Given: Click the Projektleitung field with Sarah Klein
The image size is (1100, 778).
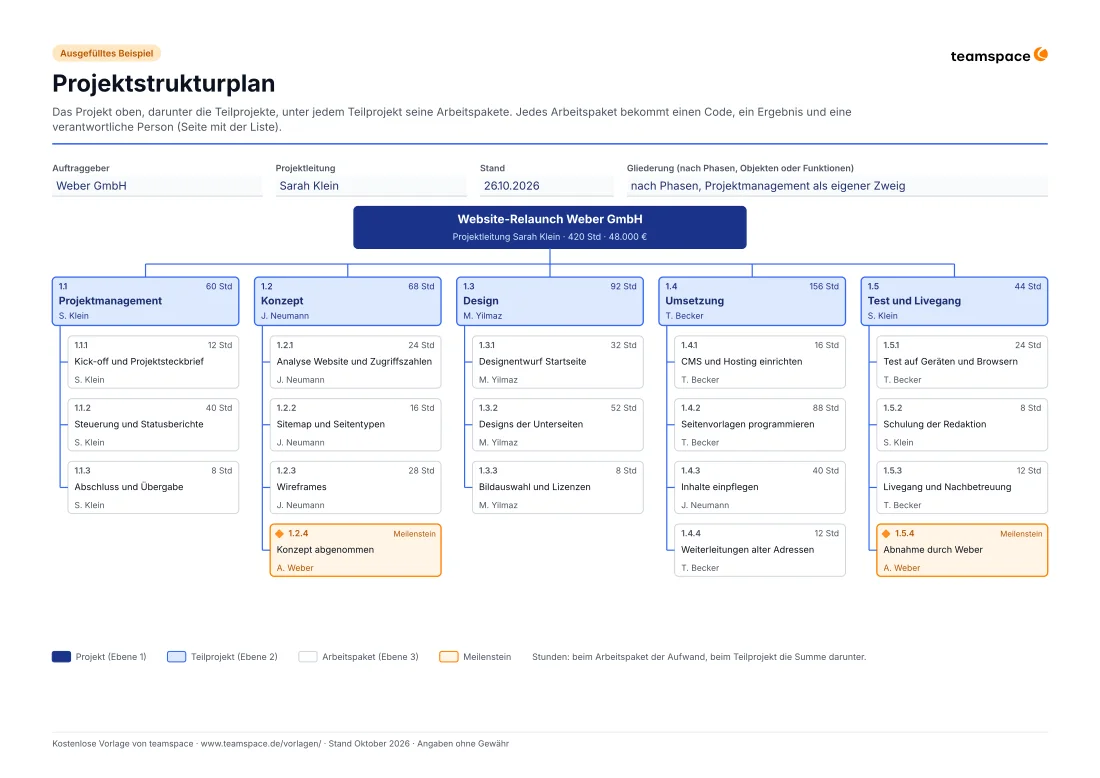Looking at the screenshot, I should [371, 186].
